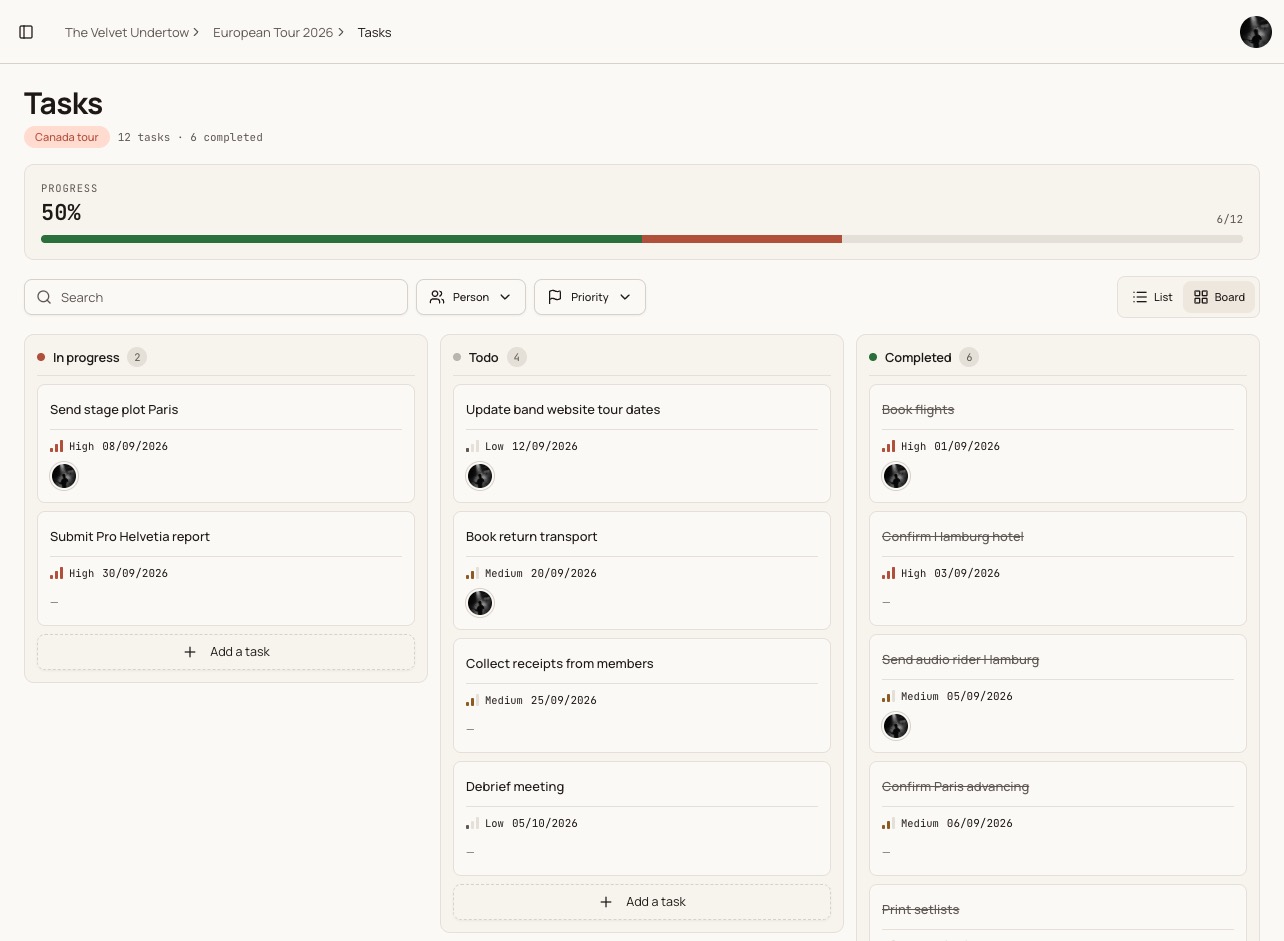This screenshot has height=941, width=1284.
Task: Open the Person filter dropdown
Action: 471,297
